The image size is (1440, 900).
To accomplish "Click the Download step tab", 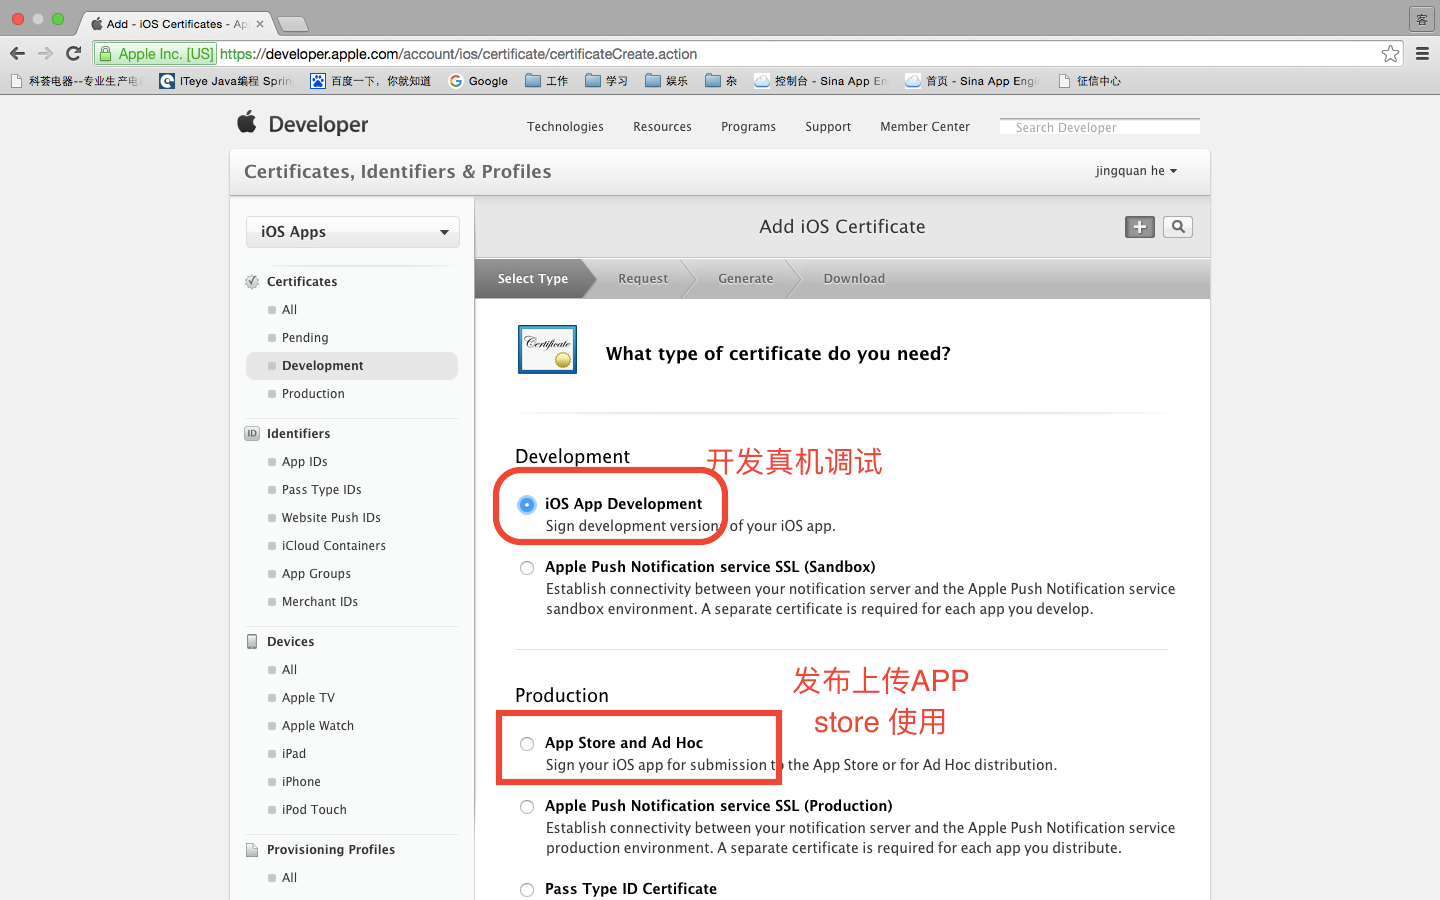I will point(854,279).
